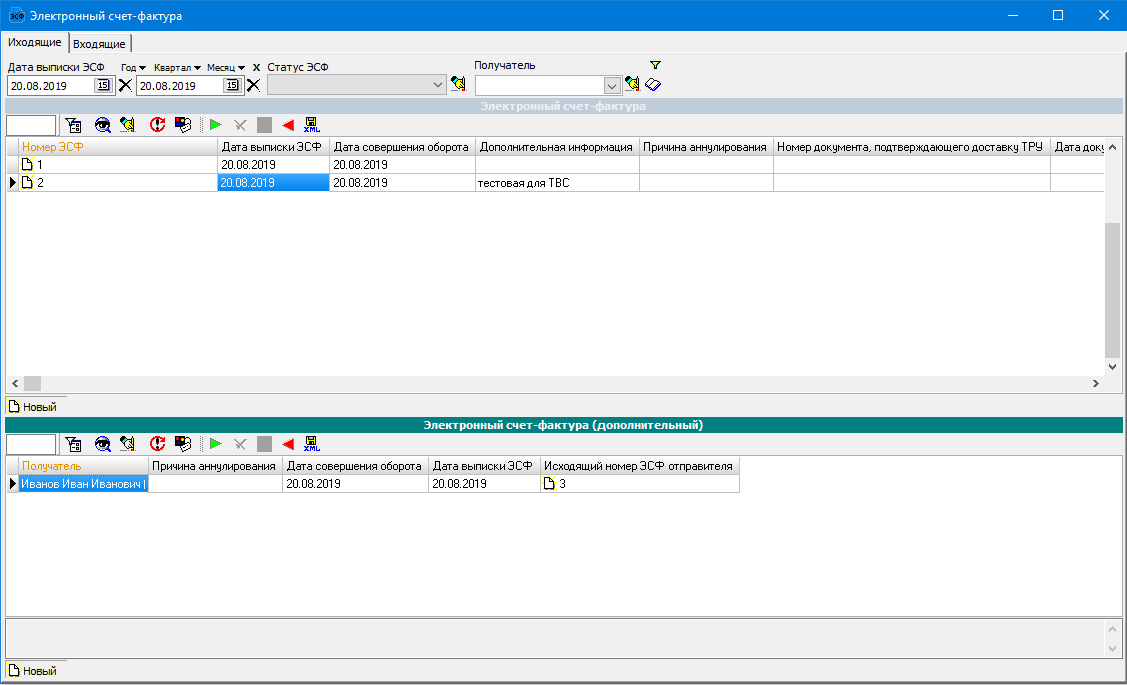Open the Месяц dropdown
Image resolution: width=1127 pixels, height=685 pixels.
[226, 67]
